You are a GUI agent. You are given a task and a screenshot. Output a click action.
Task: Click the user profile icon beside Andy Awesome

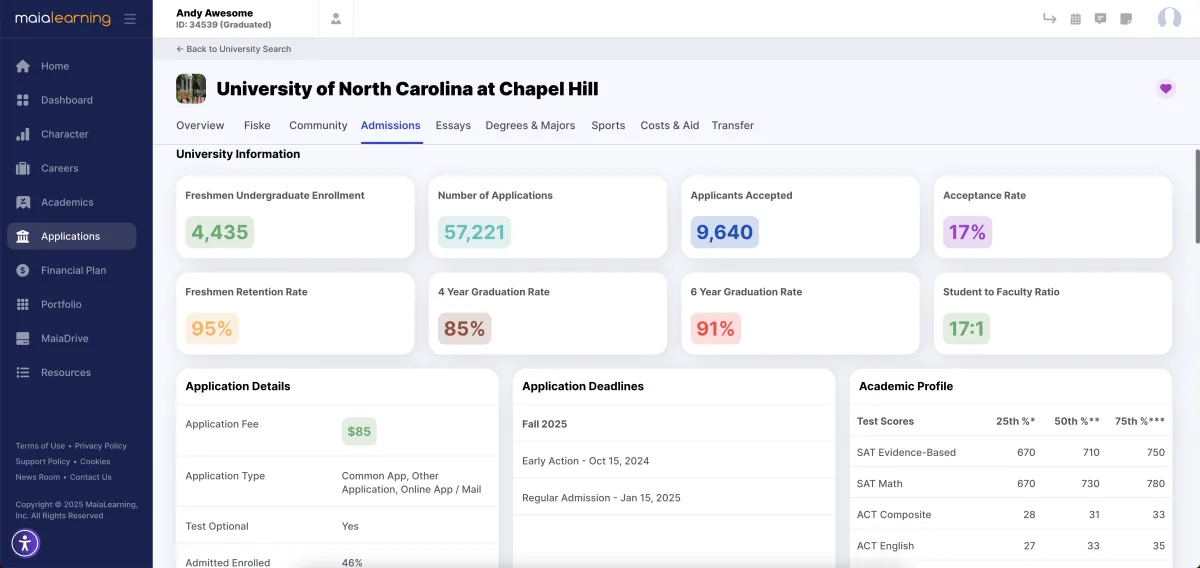click(x=336, y=18)
